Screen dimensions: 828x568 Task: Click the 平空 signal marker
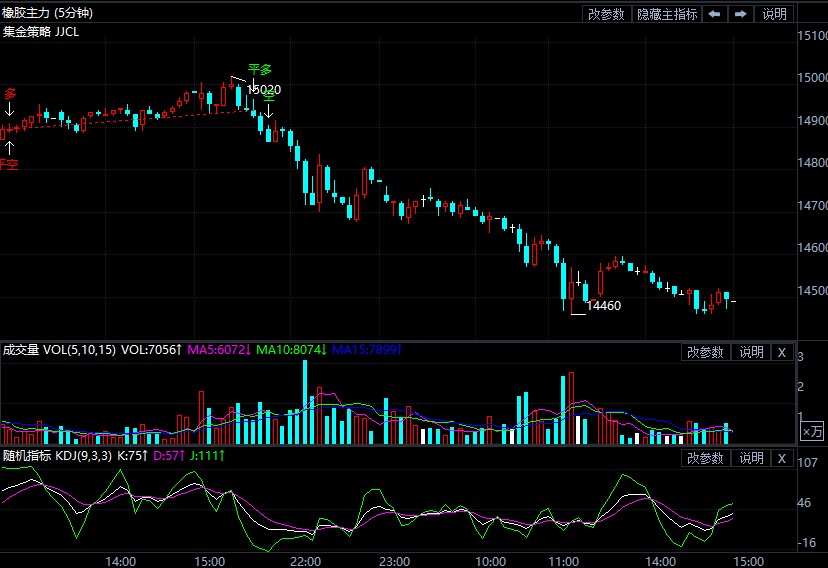pos(9,163)
